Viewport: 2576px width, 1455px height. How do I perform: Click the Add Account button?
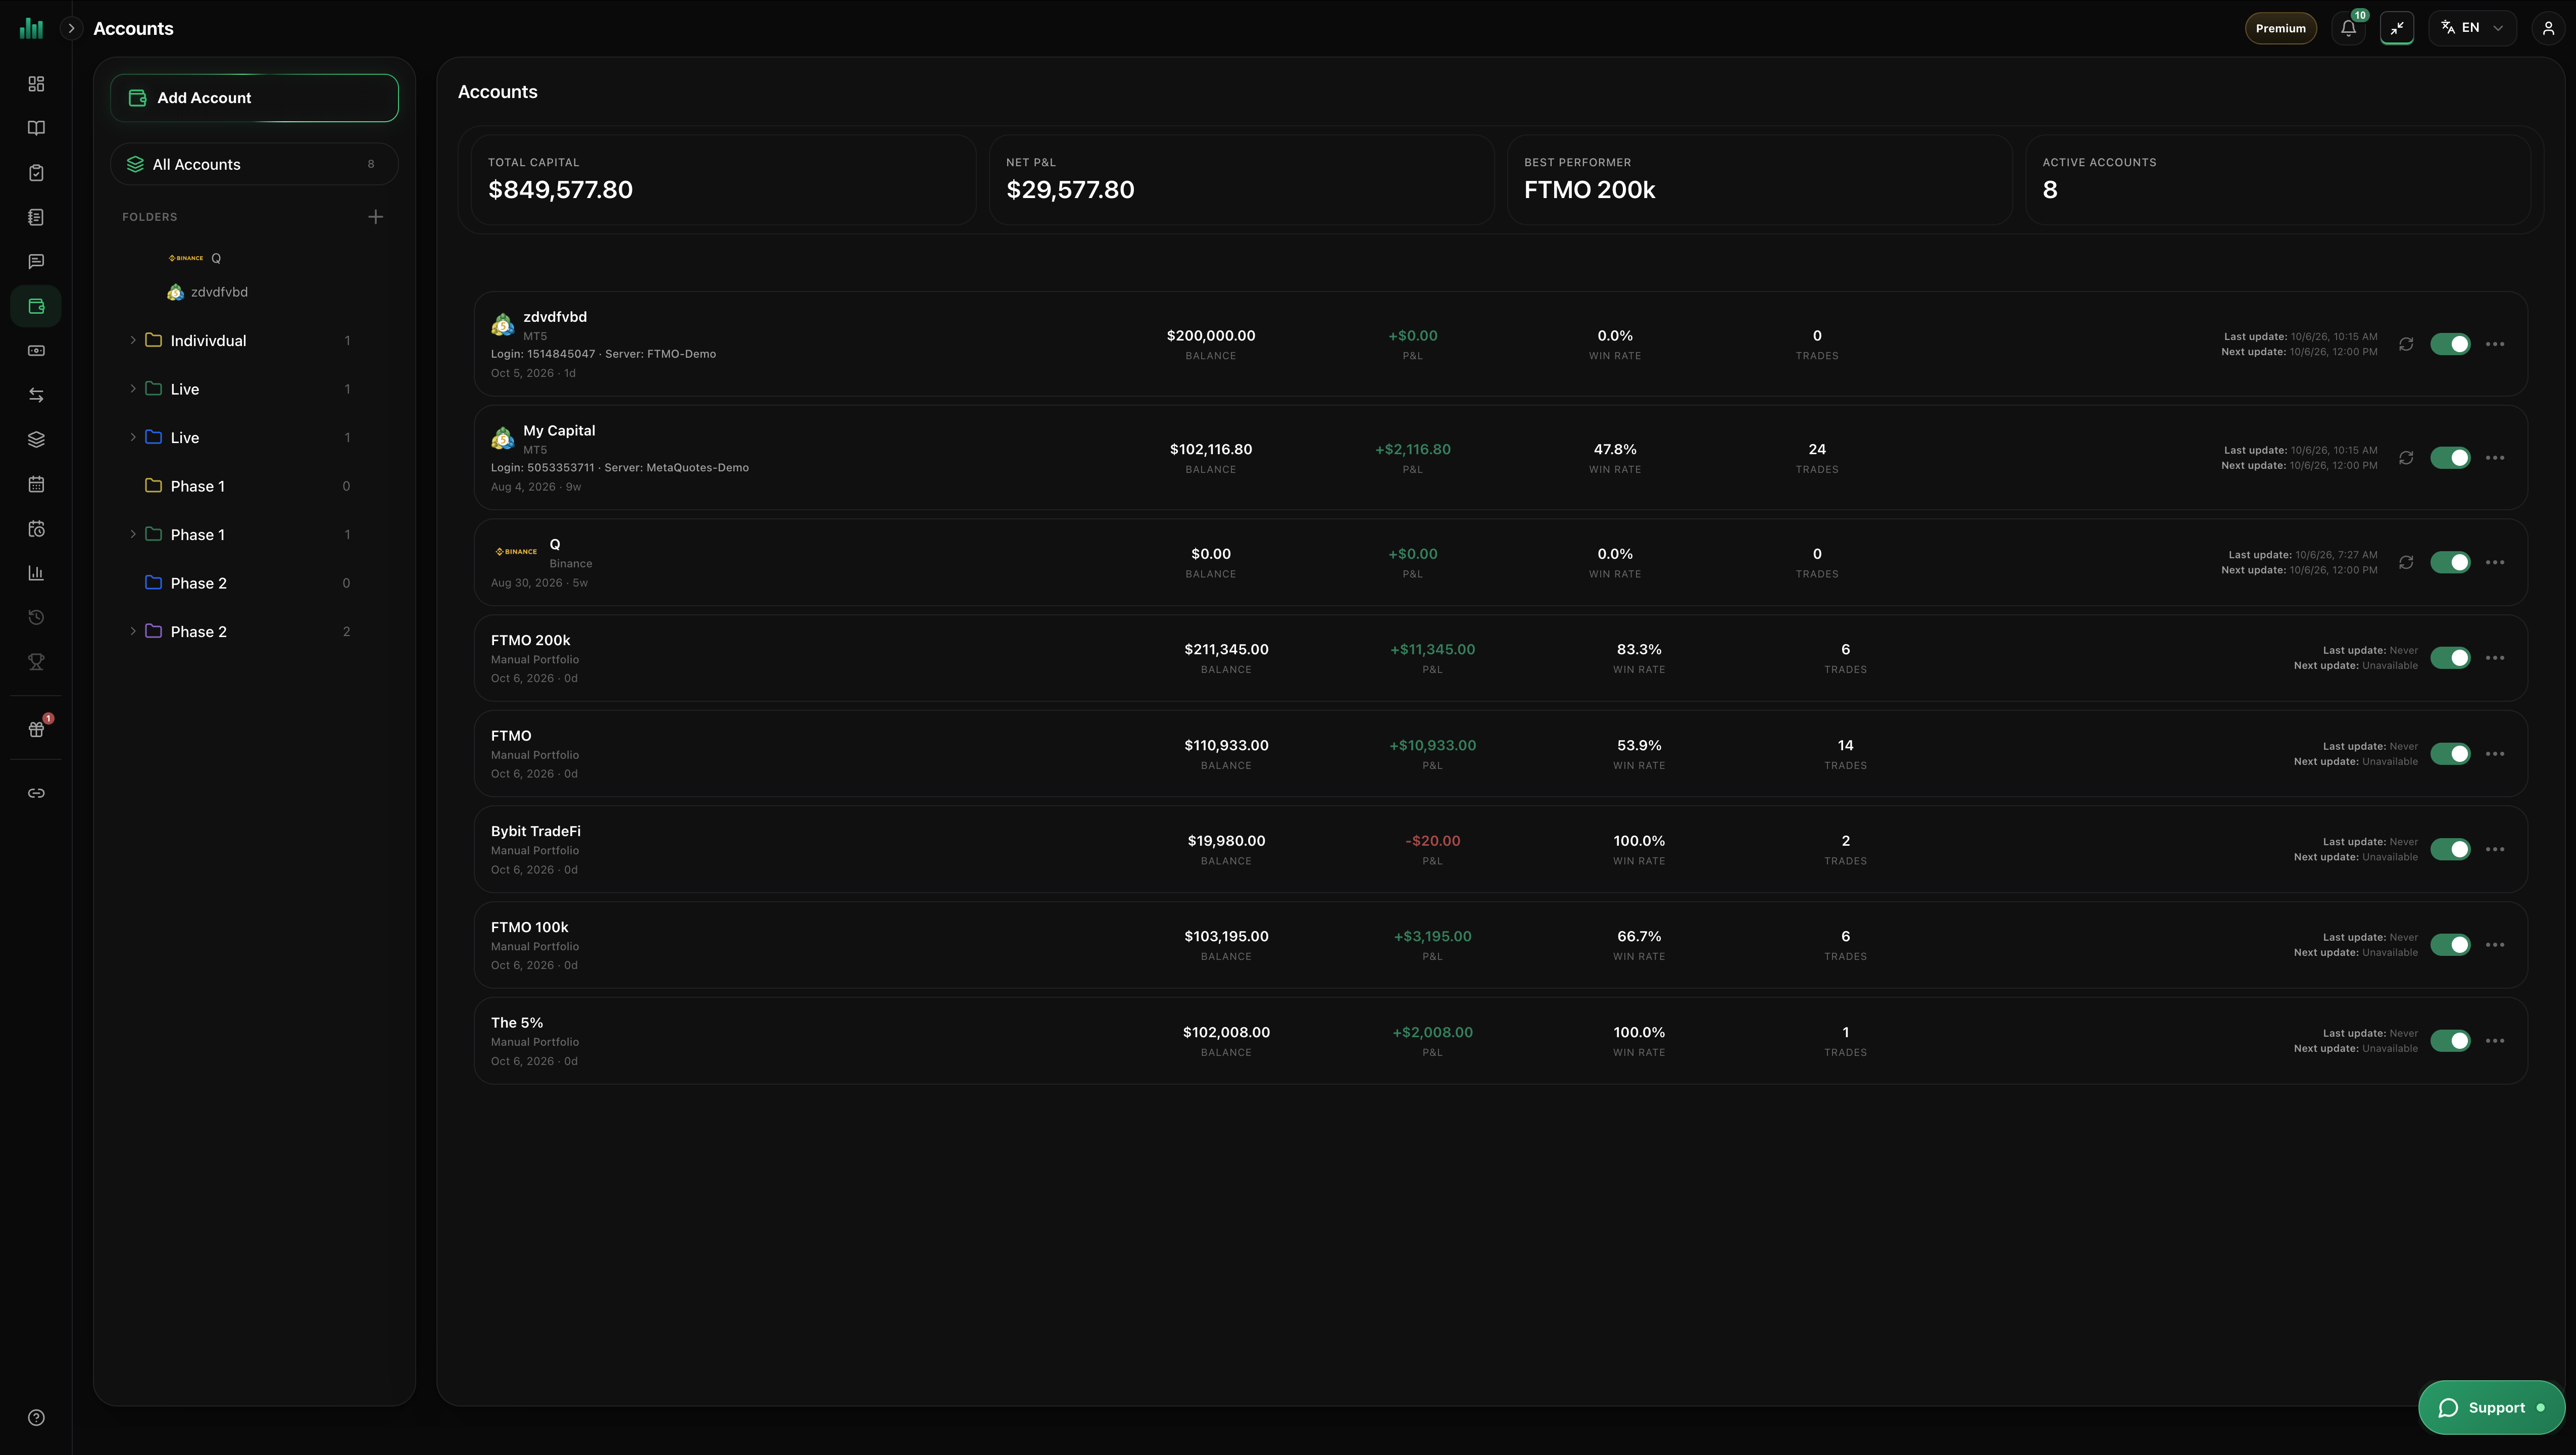tap(254, 98)
